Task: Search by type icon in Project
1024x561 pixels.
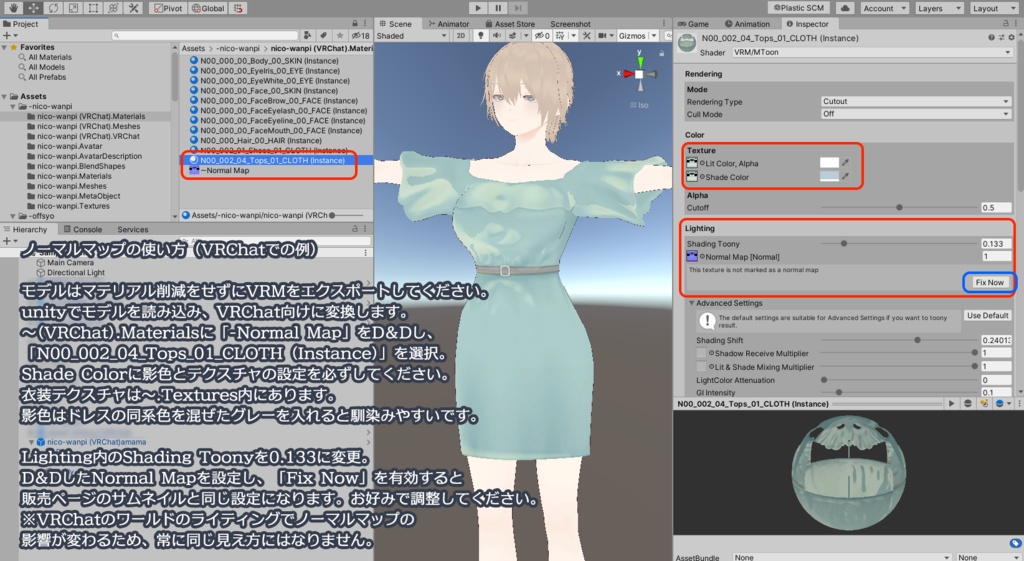Action: click(x=309, y=35)
